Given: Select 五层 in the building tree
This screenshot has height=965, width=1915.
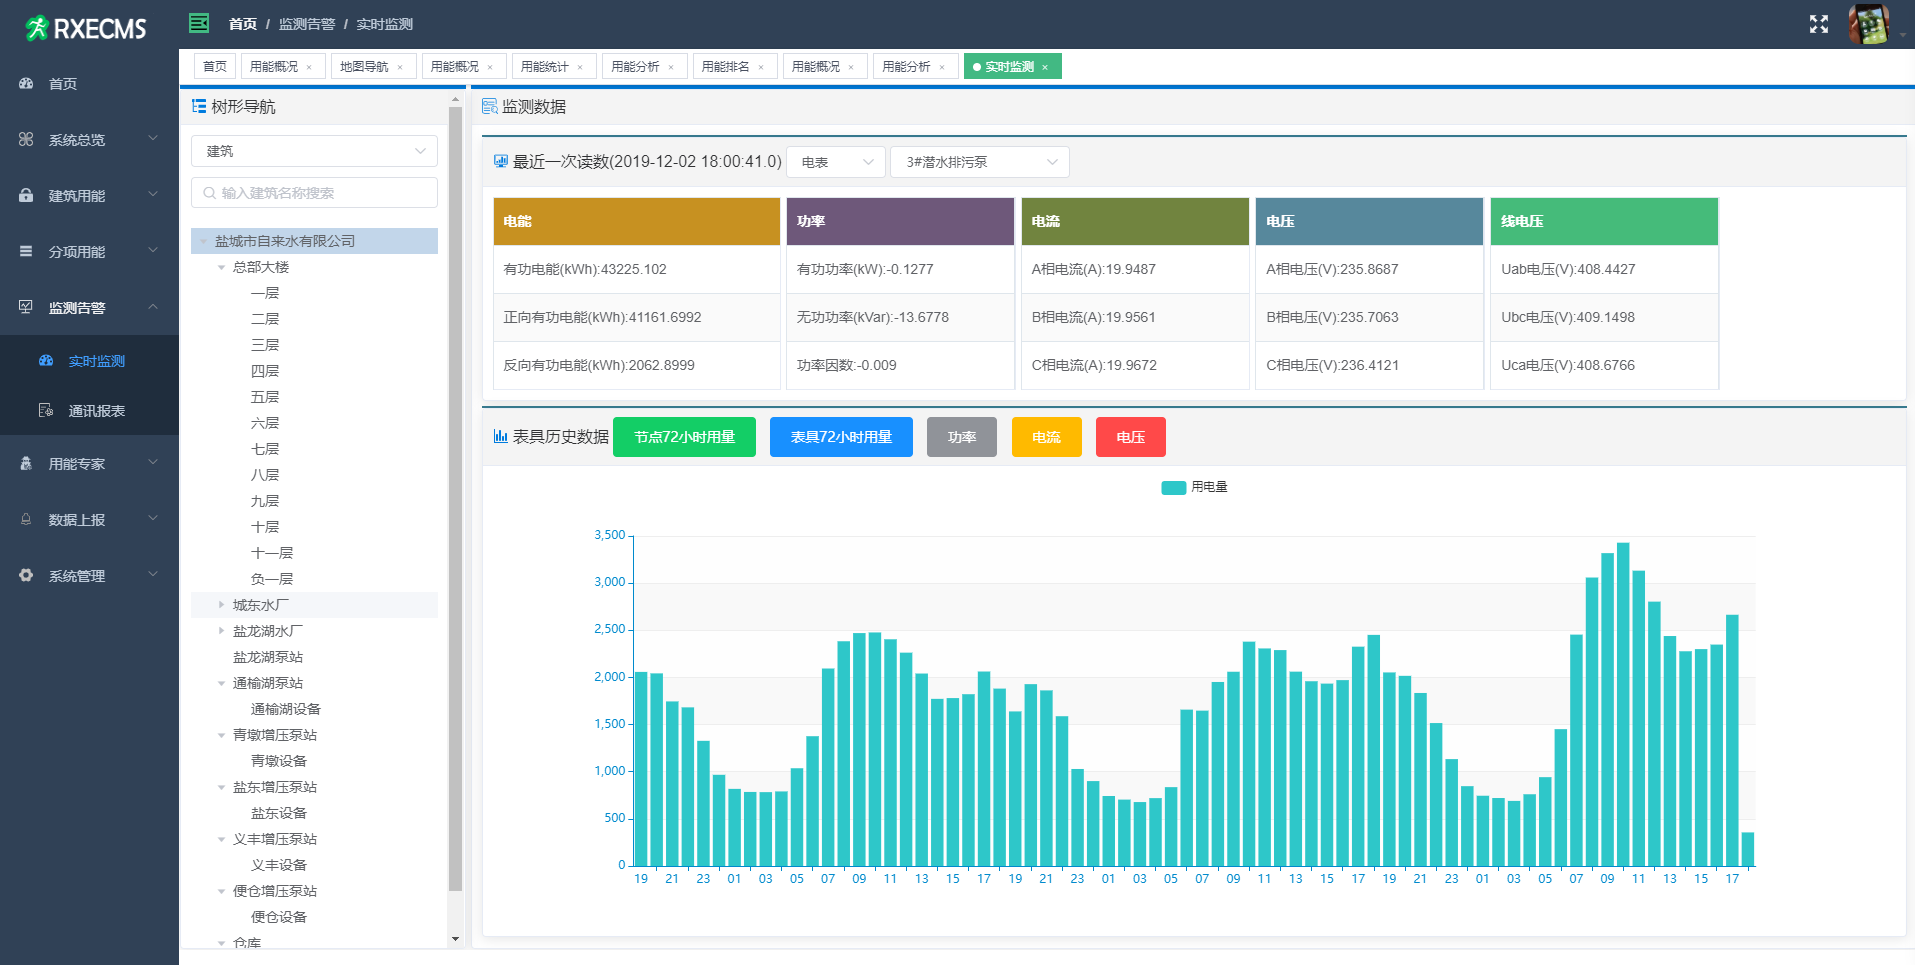Looking at the screenshot, I should tap(265, 397).
